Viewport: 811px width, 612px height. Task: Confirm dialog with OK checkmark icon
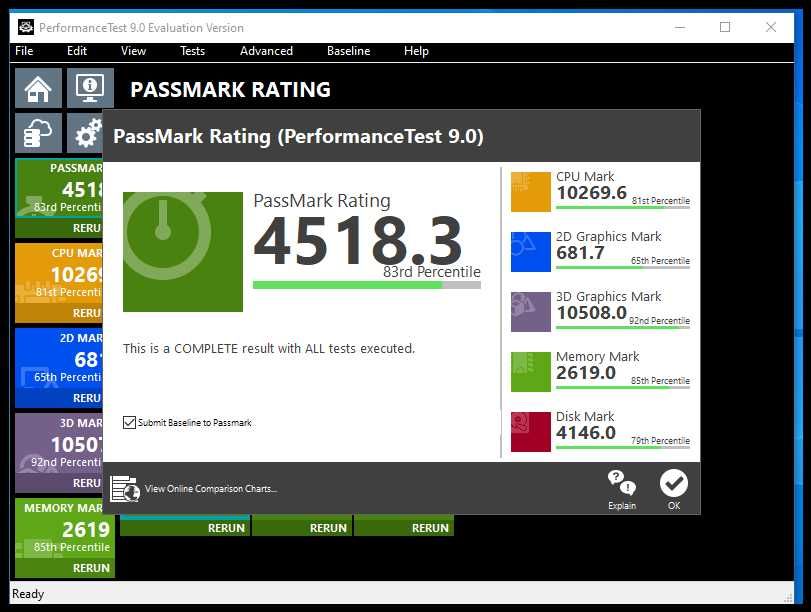pyautogui.click(x=674, y=489)
